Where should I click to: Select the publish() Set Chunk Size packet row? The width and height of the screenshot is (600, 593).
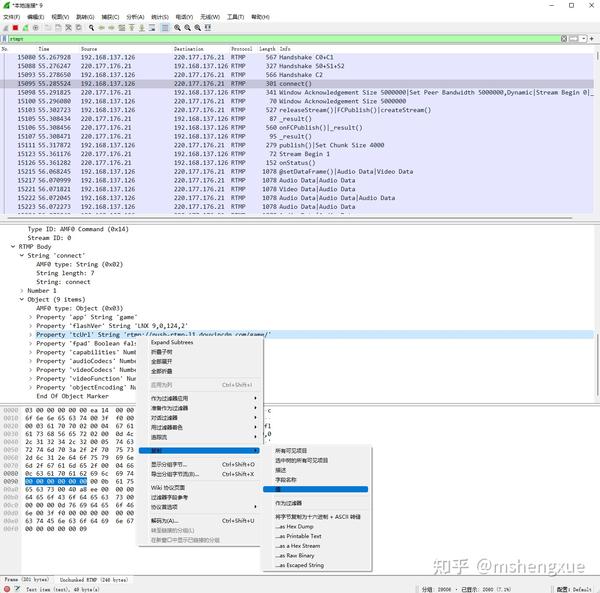[299, 145]
